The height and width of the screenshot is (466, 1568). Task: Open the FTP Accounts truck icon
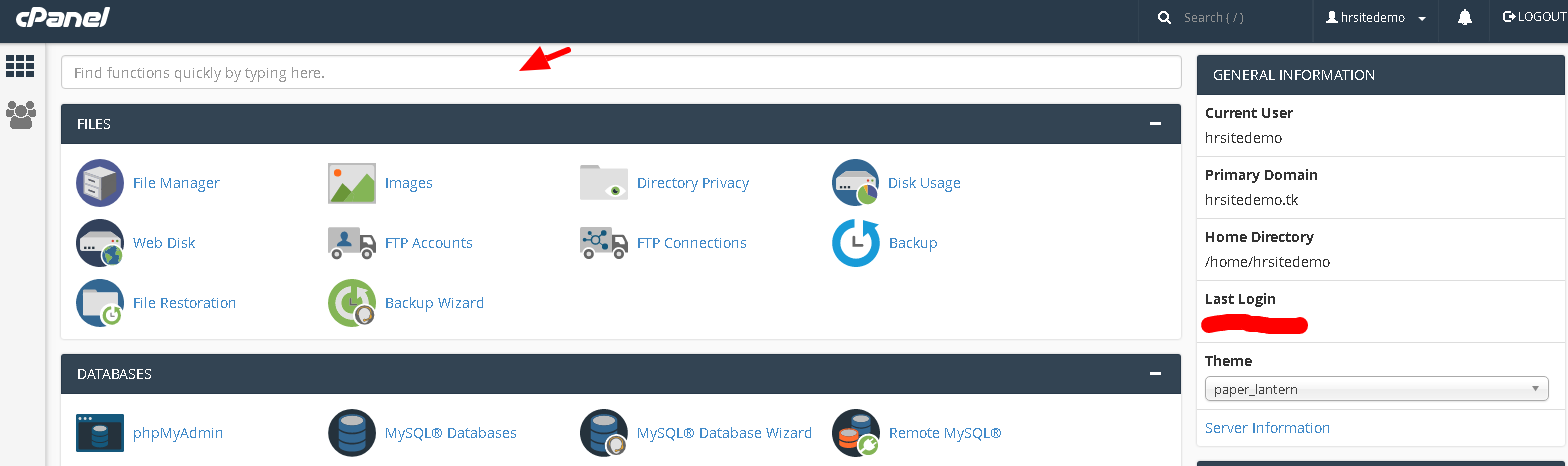352,243
